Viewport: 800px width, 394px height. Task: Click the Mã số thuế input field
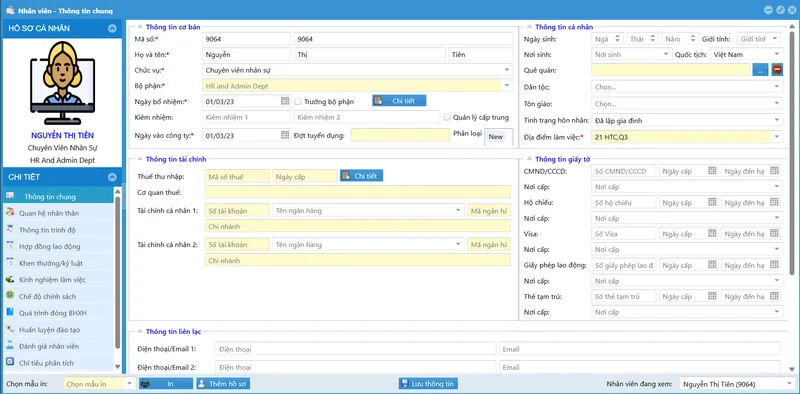point(237,176)
